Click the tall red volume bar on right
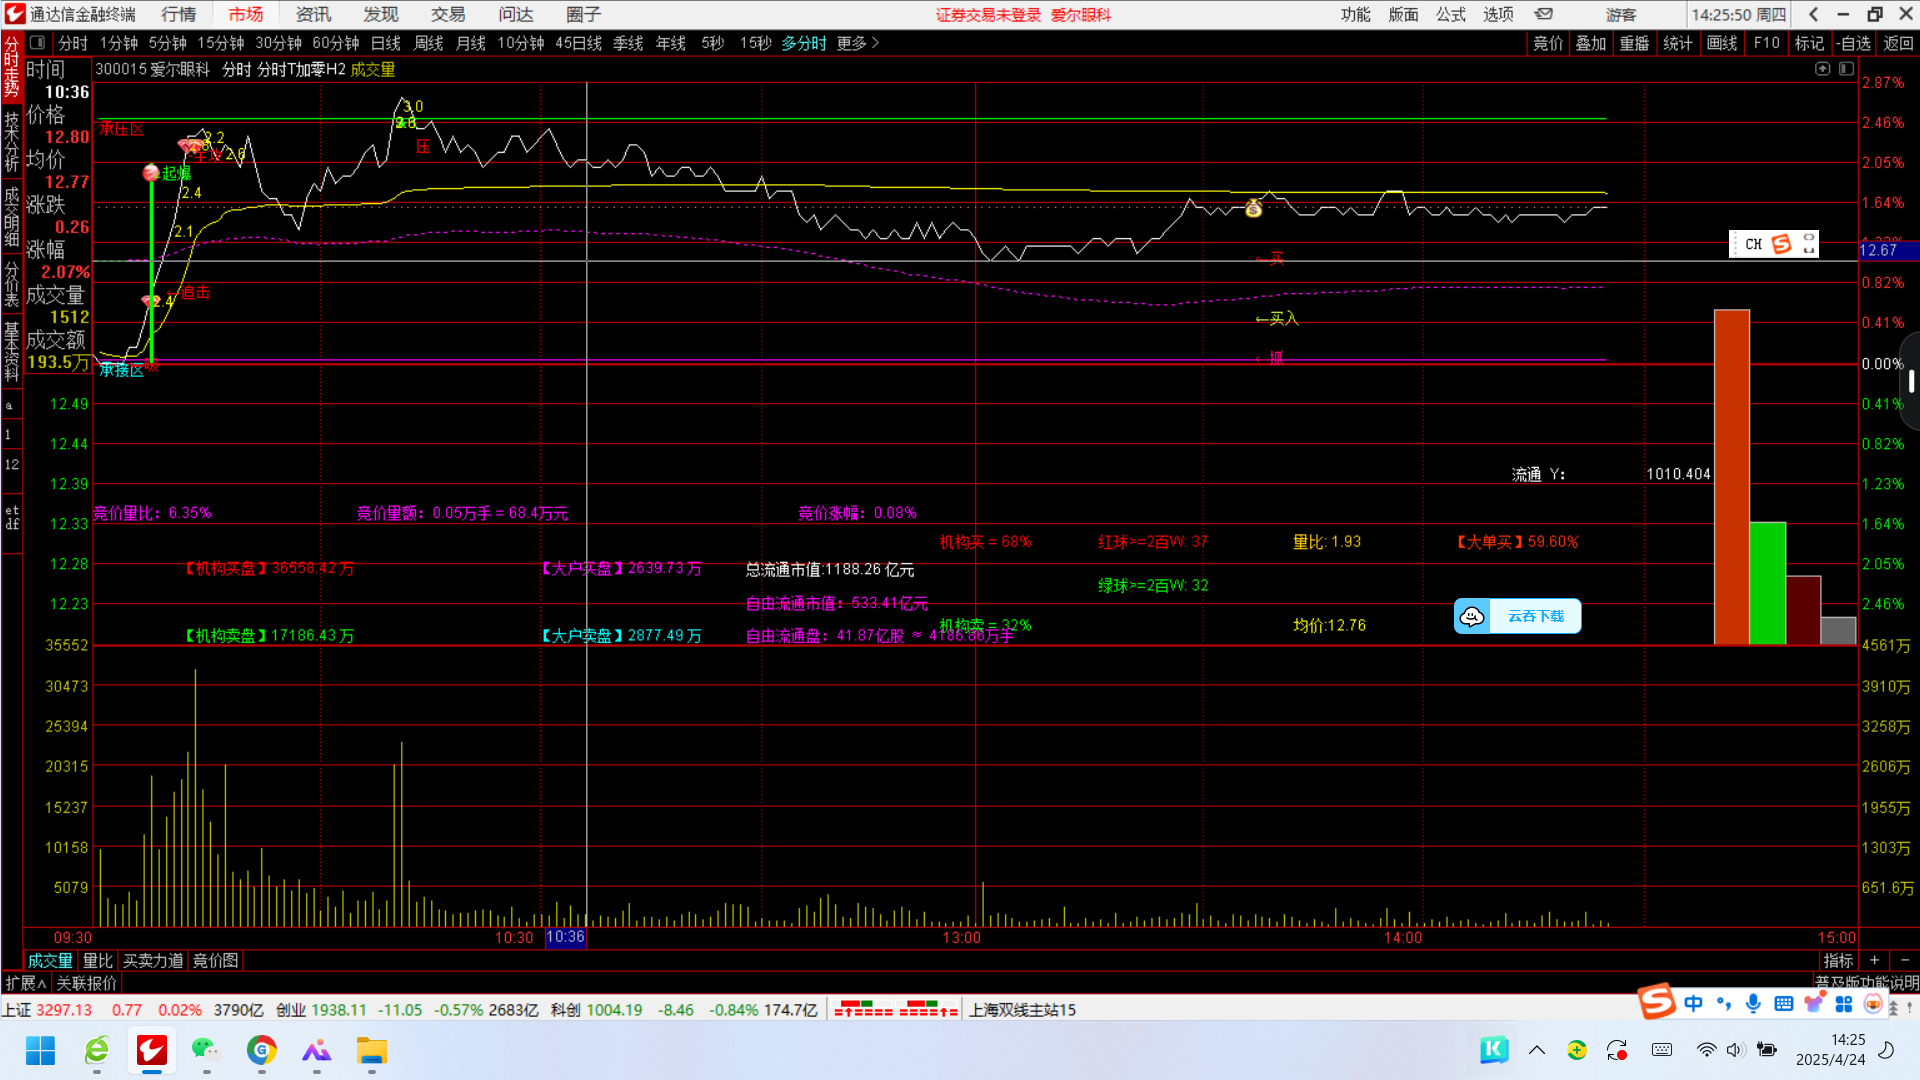Image resolution: width=1920 pixels, height=1080 pixels. click(1731, 477)
